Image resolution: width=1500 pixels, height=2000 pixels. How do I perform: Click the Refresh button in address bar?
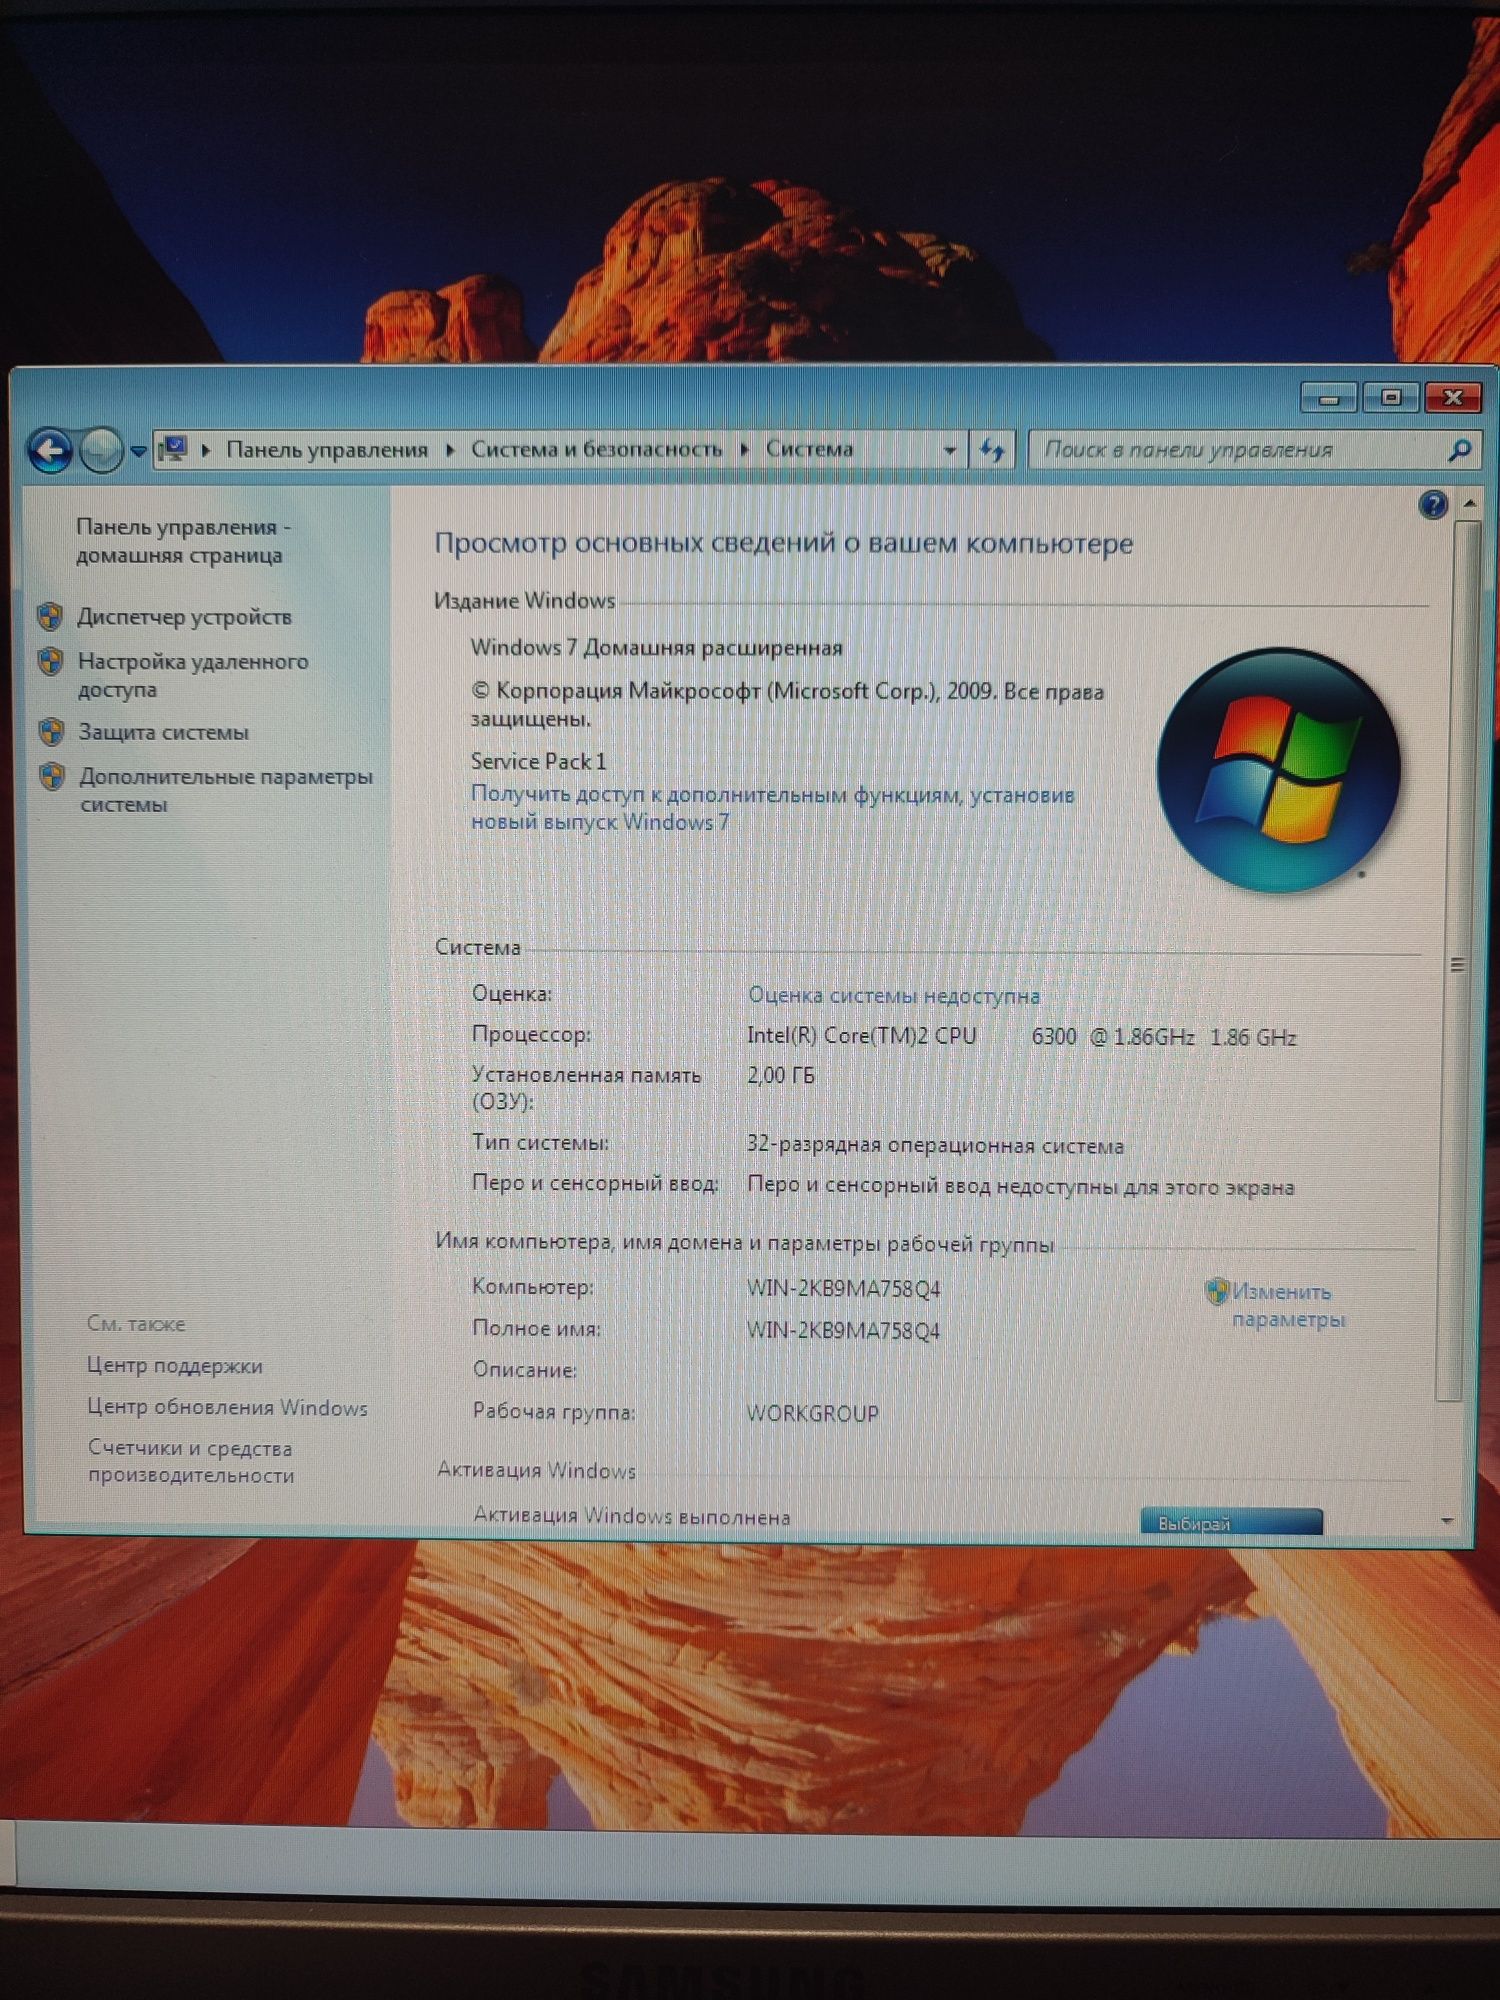992,450
